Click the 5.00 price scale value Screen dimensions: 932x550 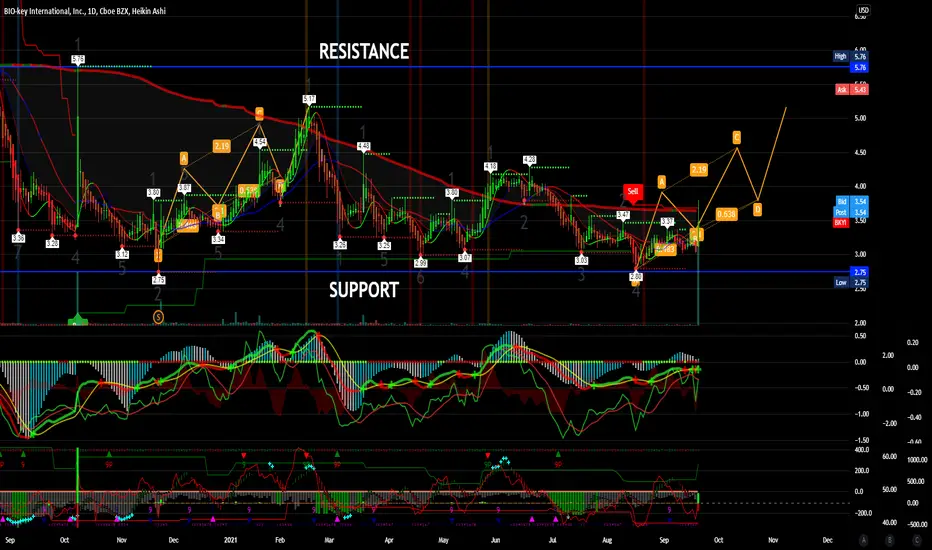(x=860, y=118)
